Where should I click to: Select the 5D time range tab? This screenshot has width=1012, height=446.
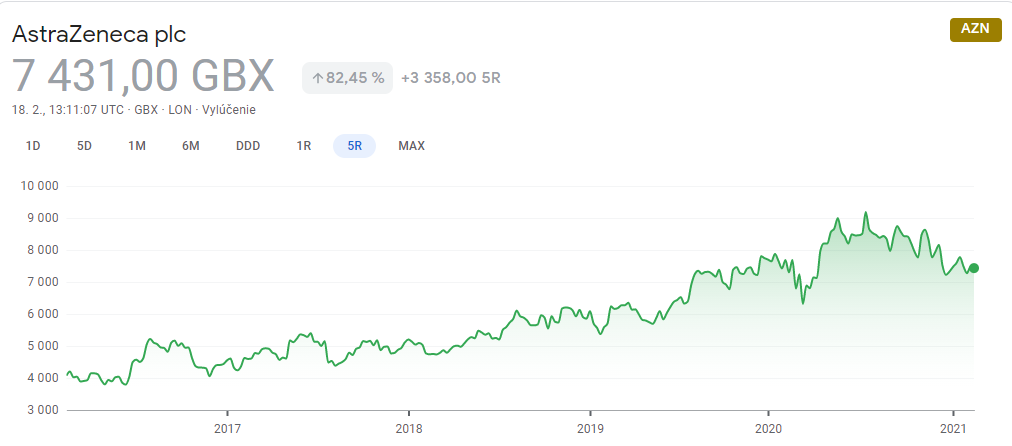(x=85, y=146)
